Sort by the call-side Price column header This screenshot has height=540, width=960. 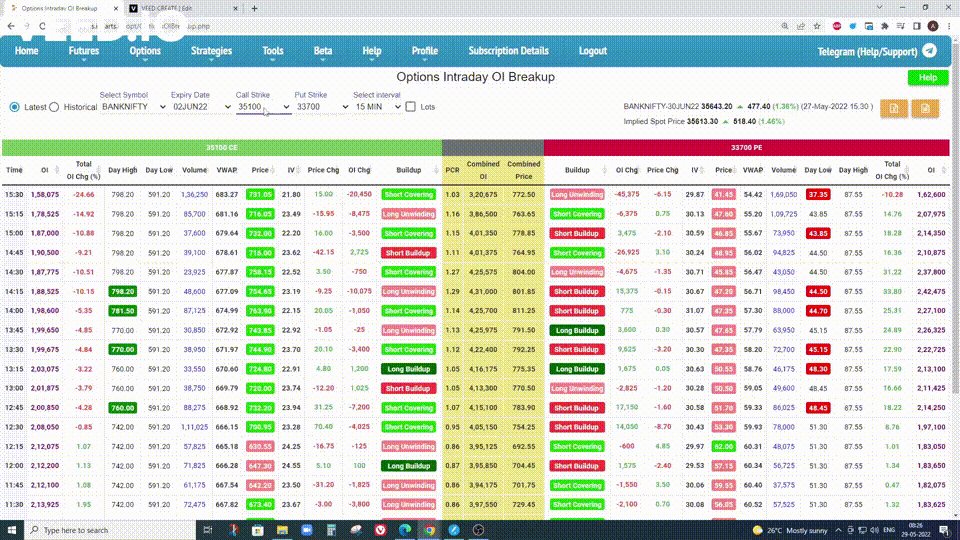pos(260,170)
